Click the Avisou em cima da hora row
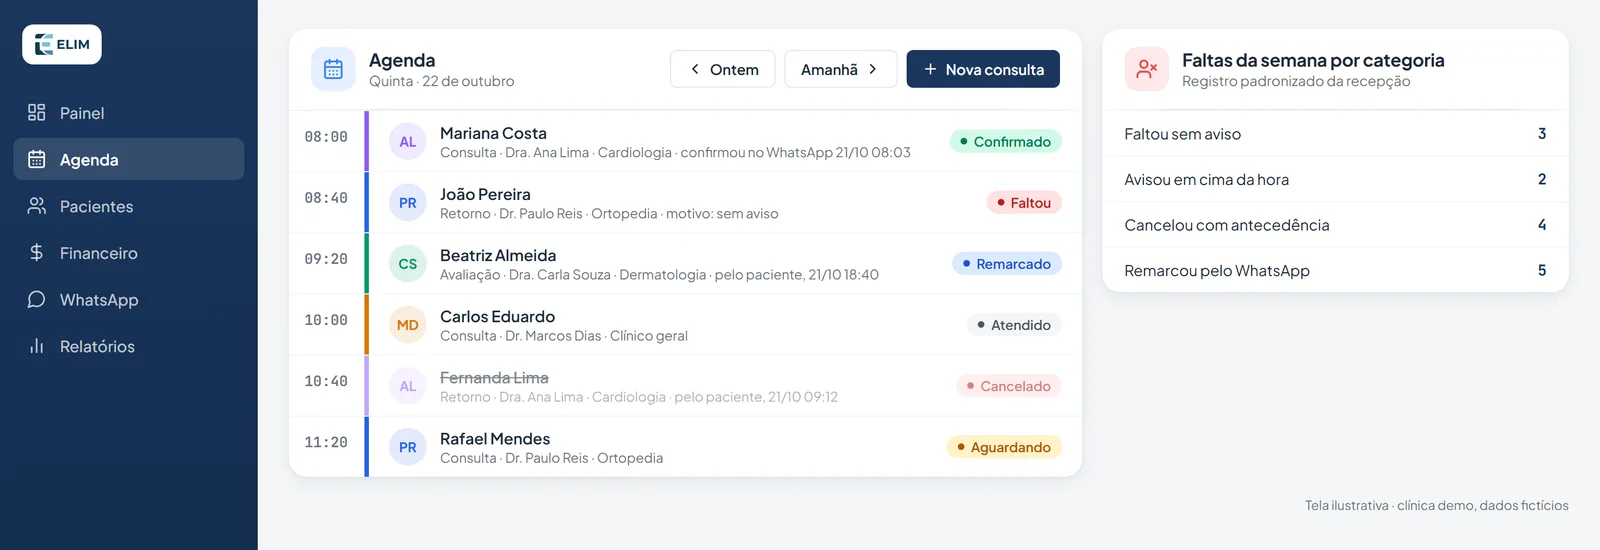 tap(1335, 179)
